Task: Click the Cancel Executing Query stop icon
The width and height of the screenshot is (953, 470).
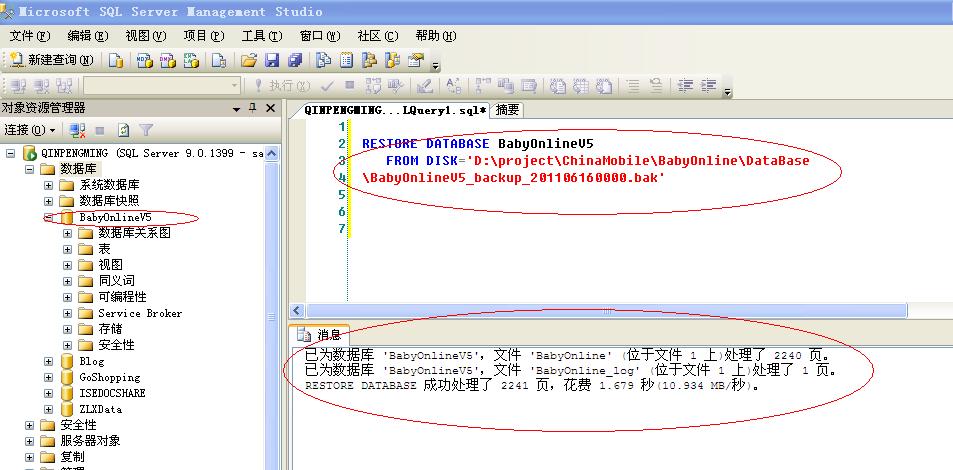Action: coord(349,86)
